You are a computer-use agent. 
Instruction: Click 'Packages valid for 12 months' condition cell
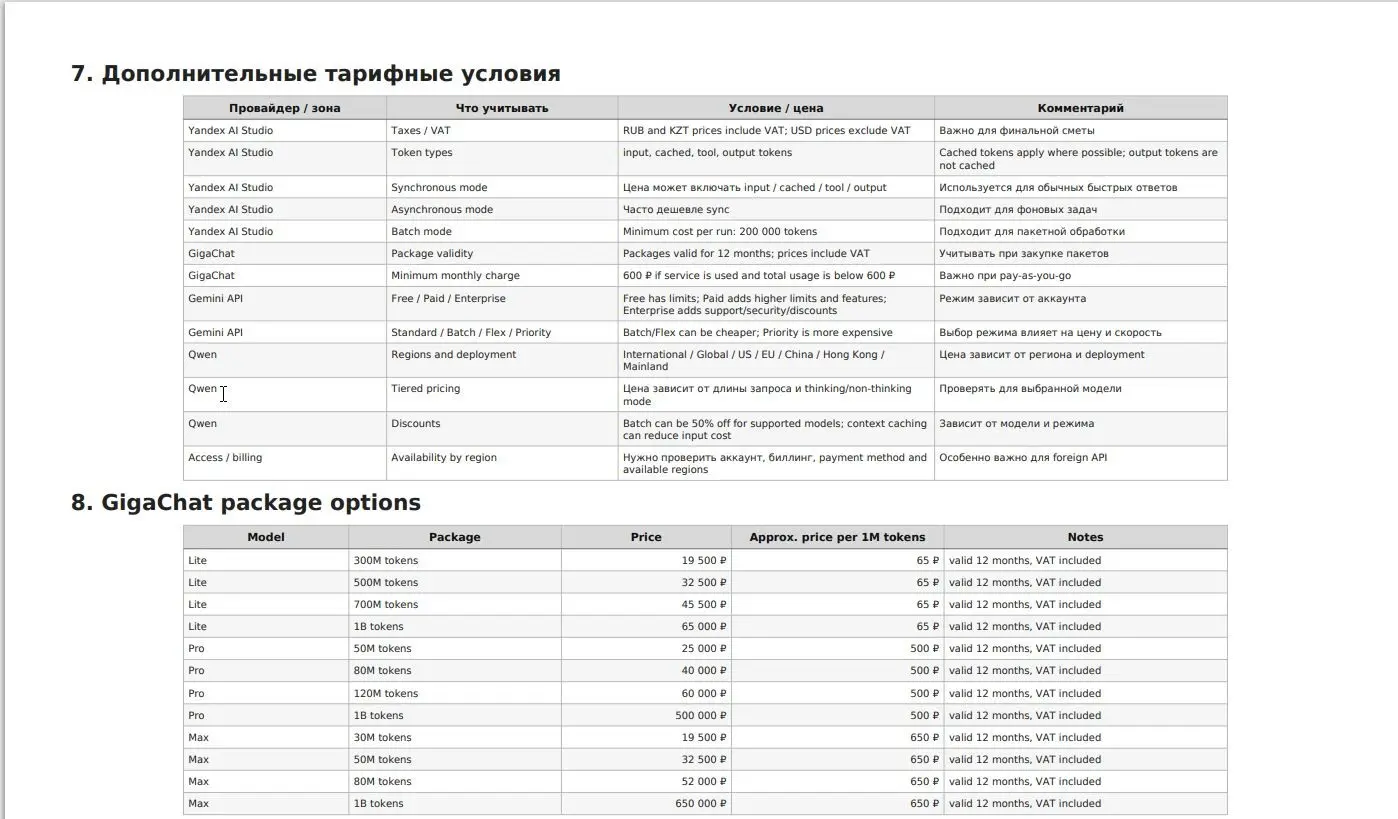(776, 254)
